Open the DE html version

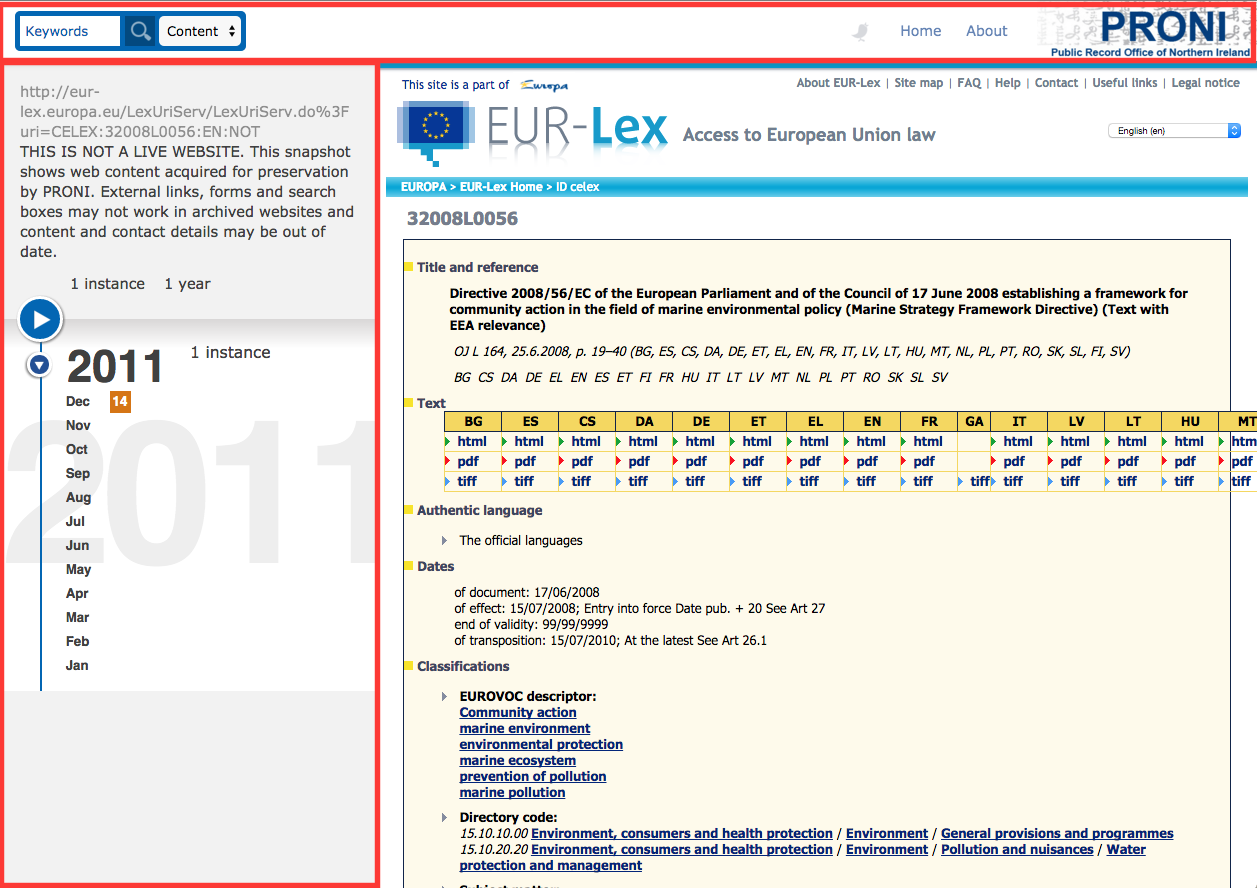[700, 441]
